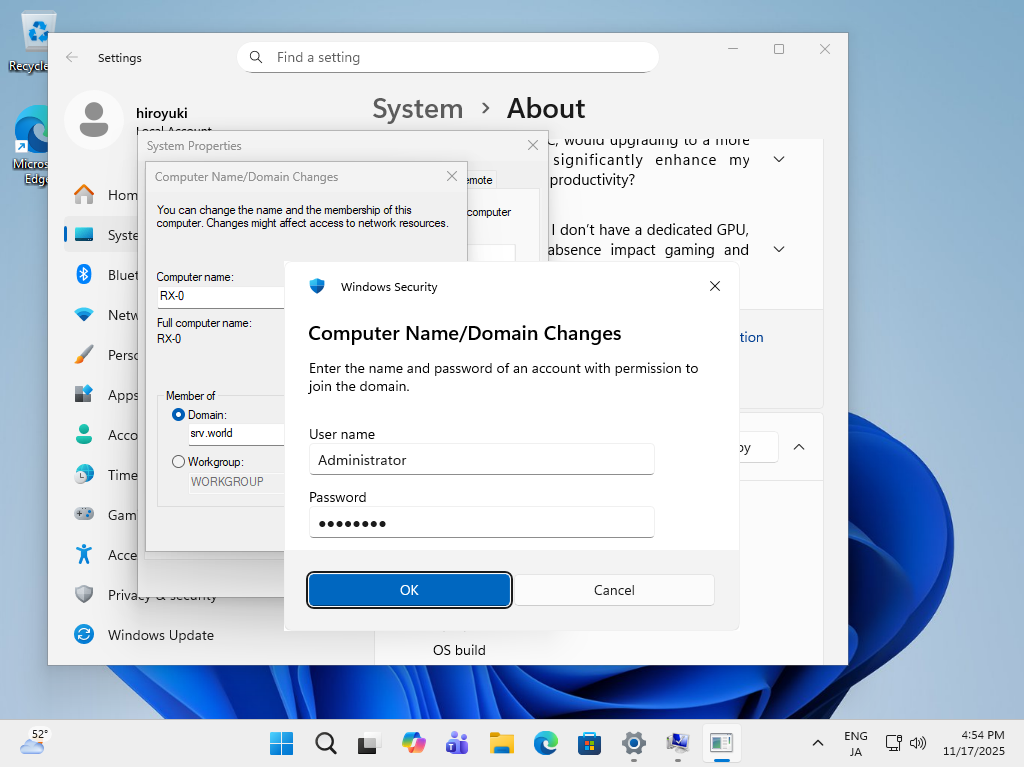Open Privacy & security shield icon
This screenshot has height=767, width=1024.
tap(85, 595)
